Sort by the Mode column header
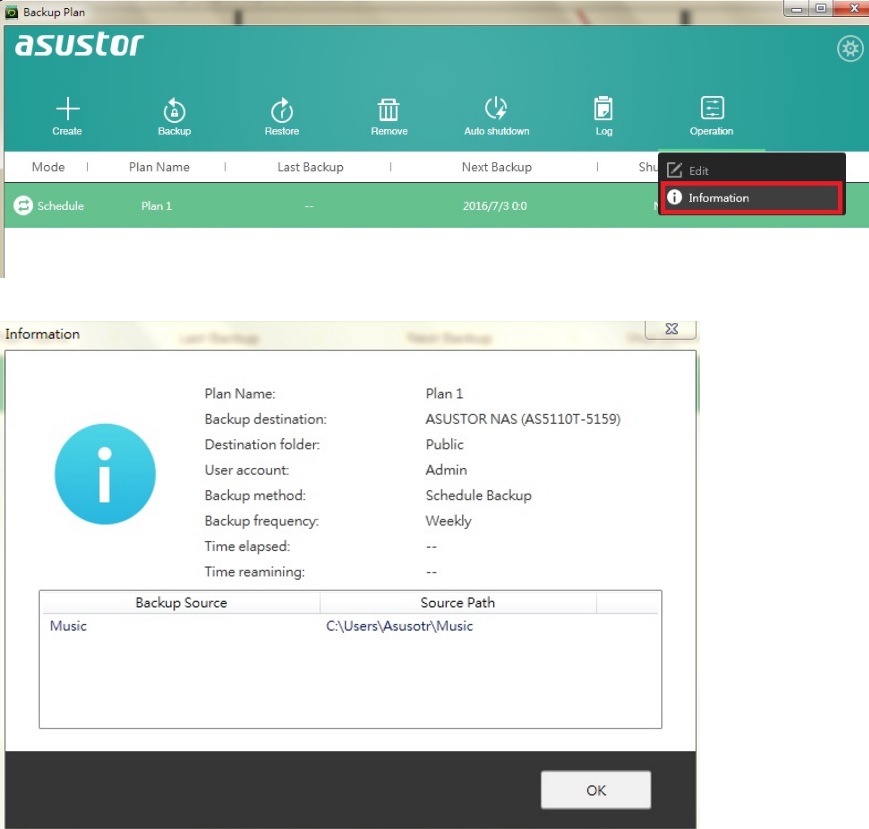The height and width of the screenshot is (829, 869). (48, 167)
